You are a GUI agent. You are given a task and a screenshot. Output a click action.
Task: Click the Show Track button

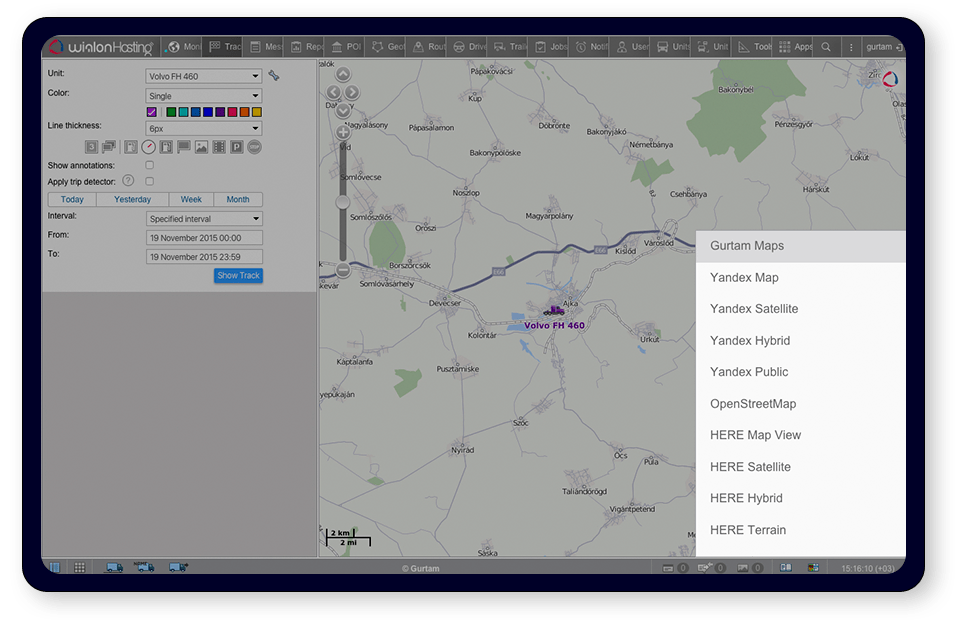(238, 275)
